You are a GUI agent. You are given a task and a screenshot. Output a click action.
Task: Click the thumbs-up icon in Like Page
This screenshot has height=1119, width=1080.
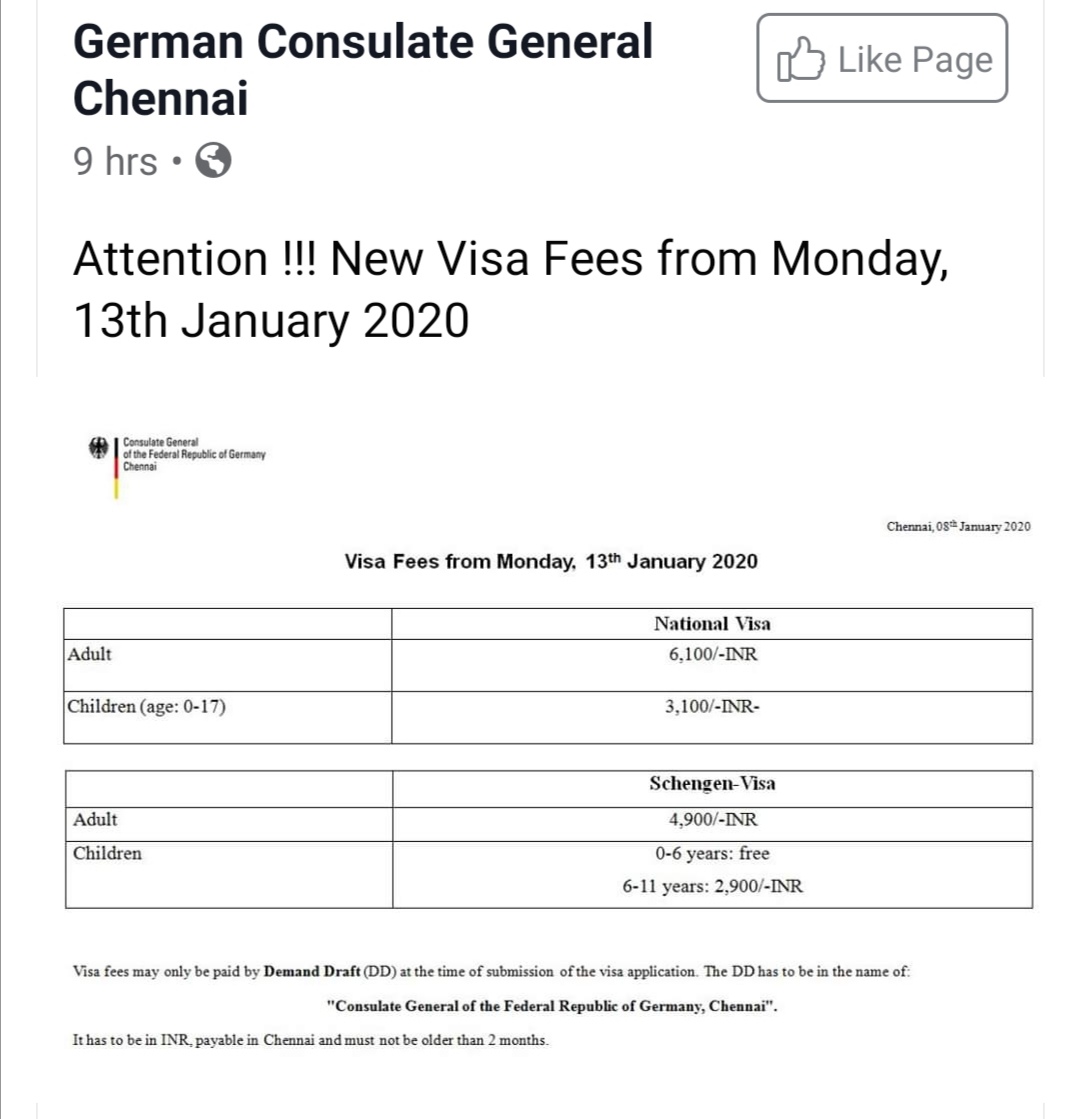[x=800, y=59]
